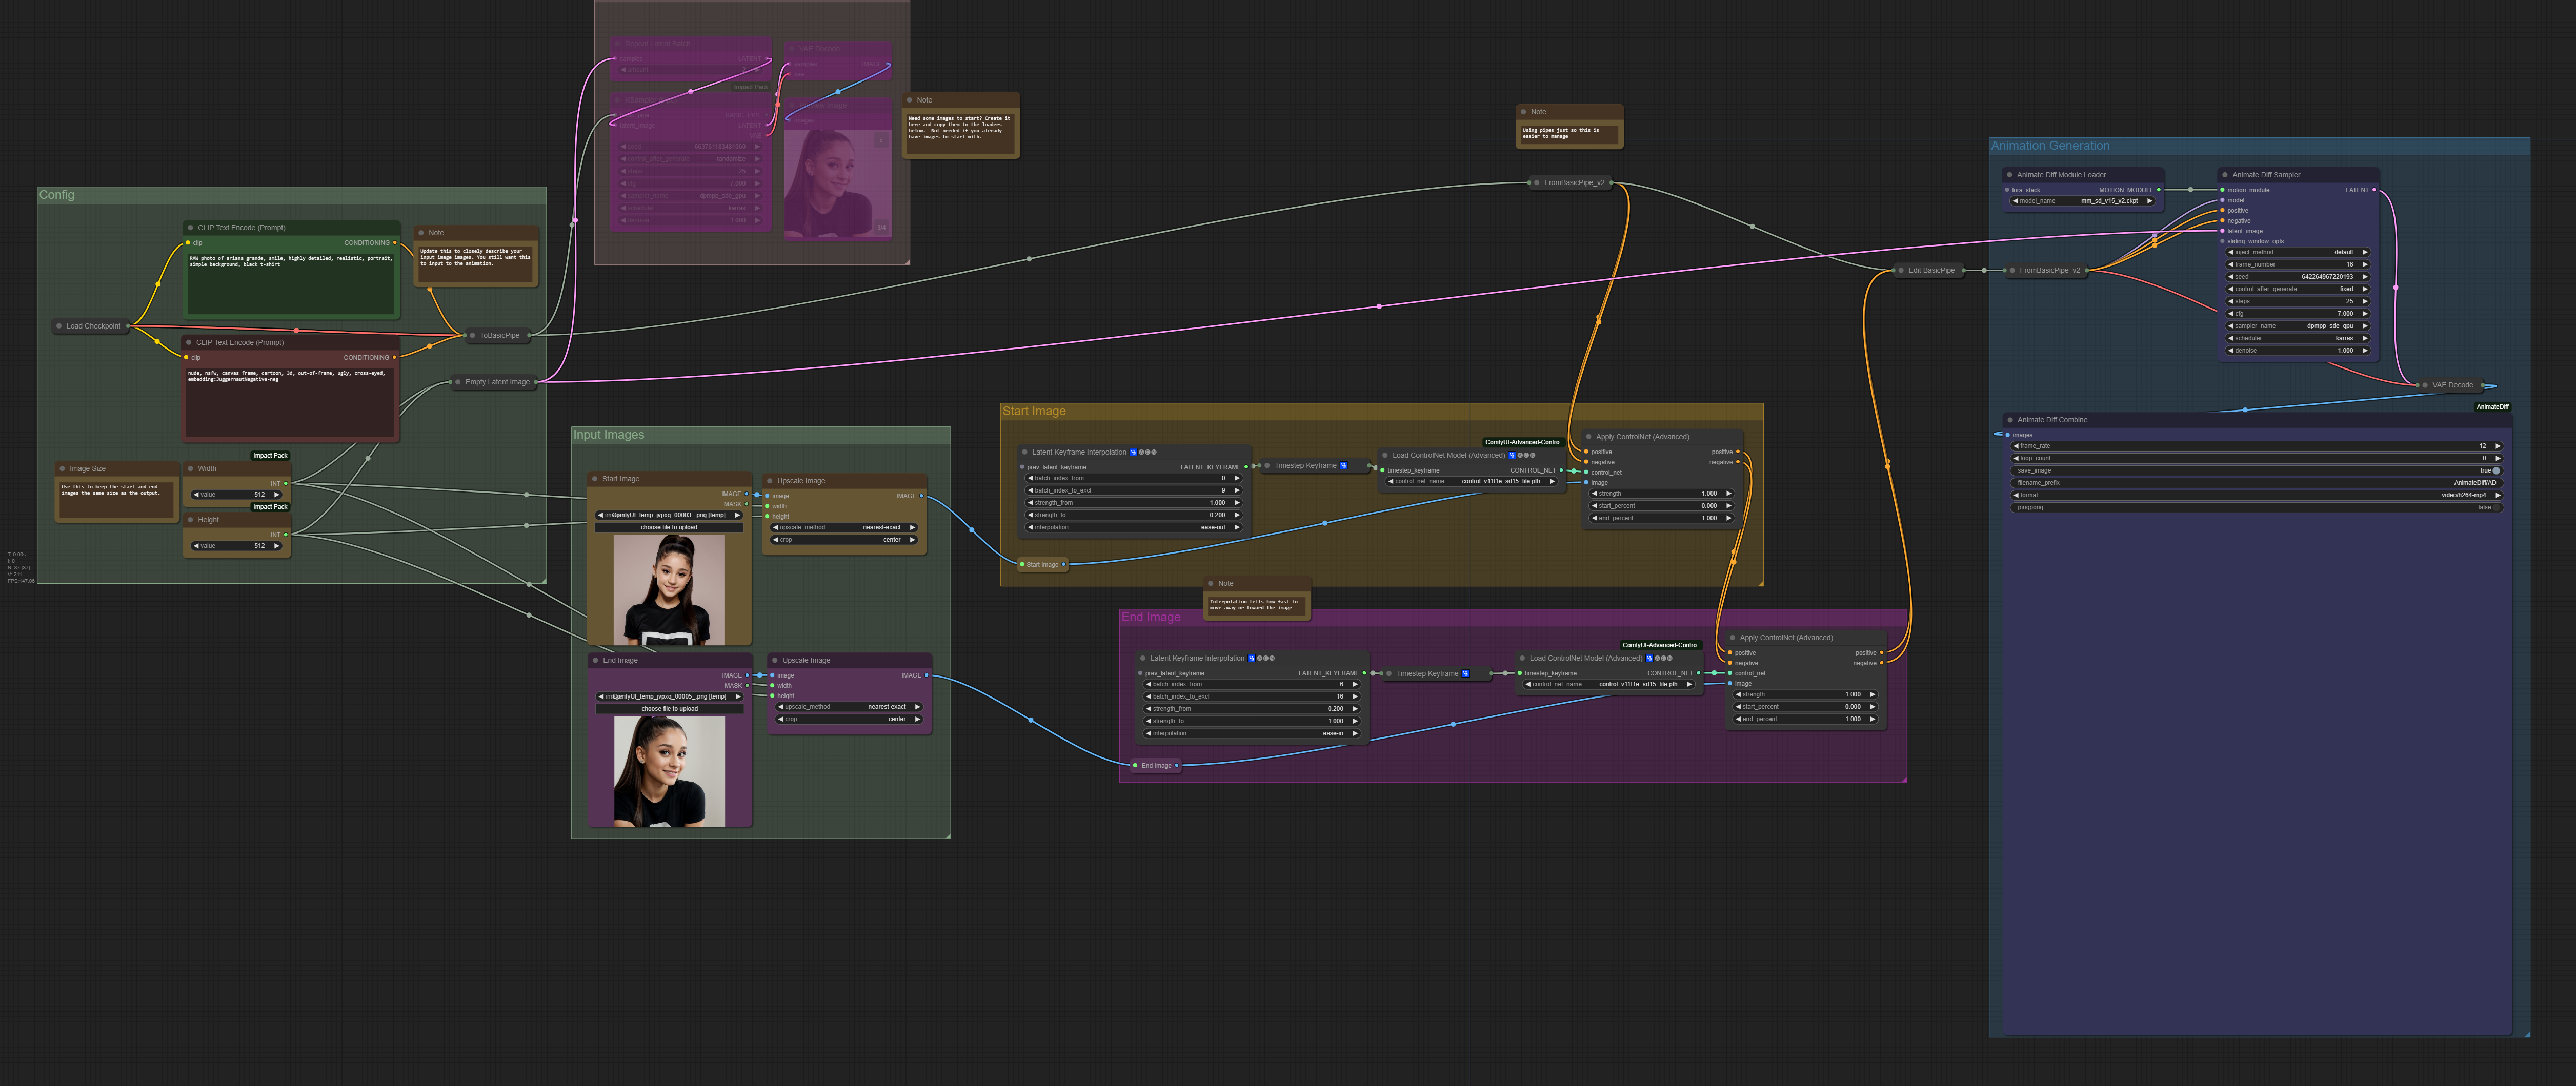Click the MOTION_MODULE output socket on Module Loader
The width and height of the screenshot is (2576, 1086).
[2158, 190]
